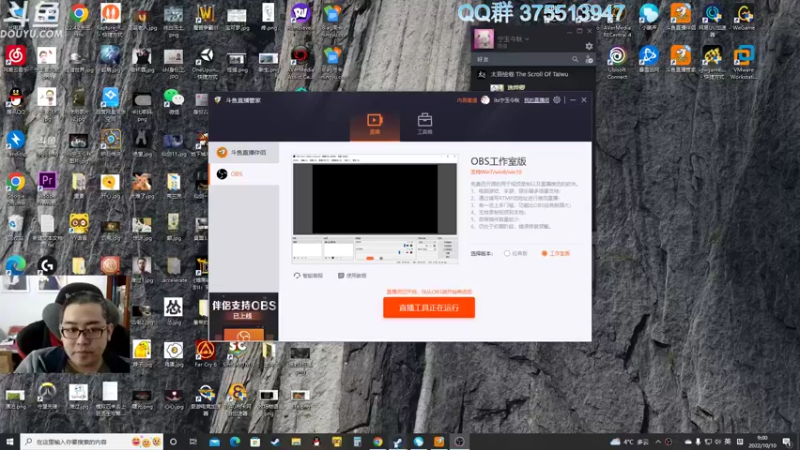Click the 伴侣支持OBS promotional banner
The width and height of the screenshot is (800, 450).
coord(243,316)
